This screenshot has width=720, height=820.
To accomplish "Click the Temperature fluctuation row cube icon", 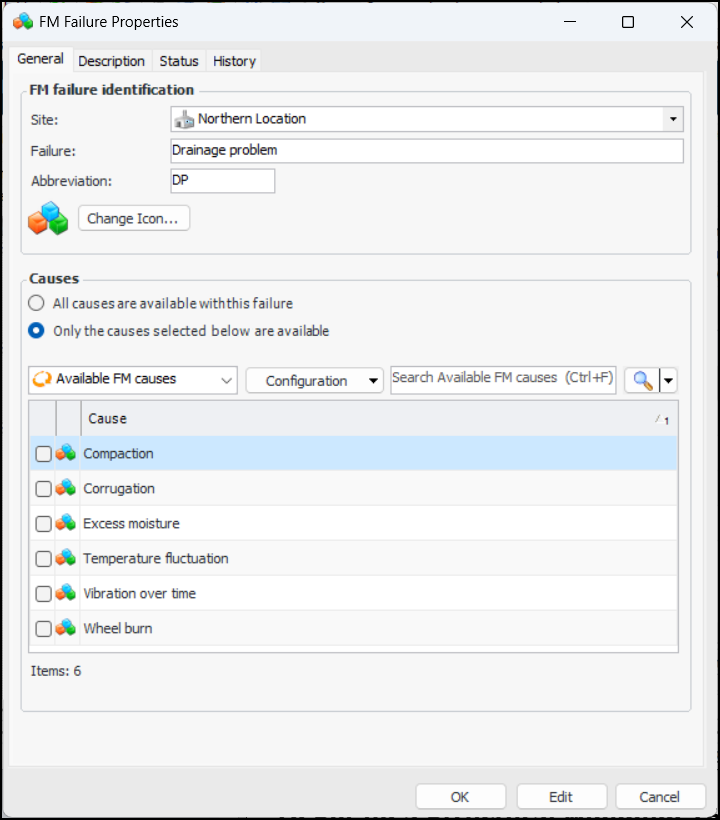I will (66, 558).
